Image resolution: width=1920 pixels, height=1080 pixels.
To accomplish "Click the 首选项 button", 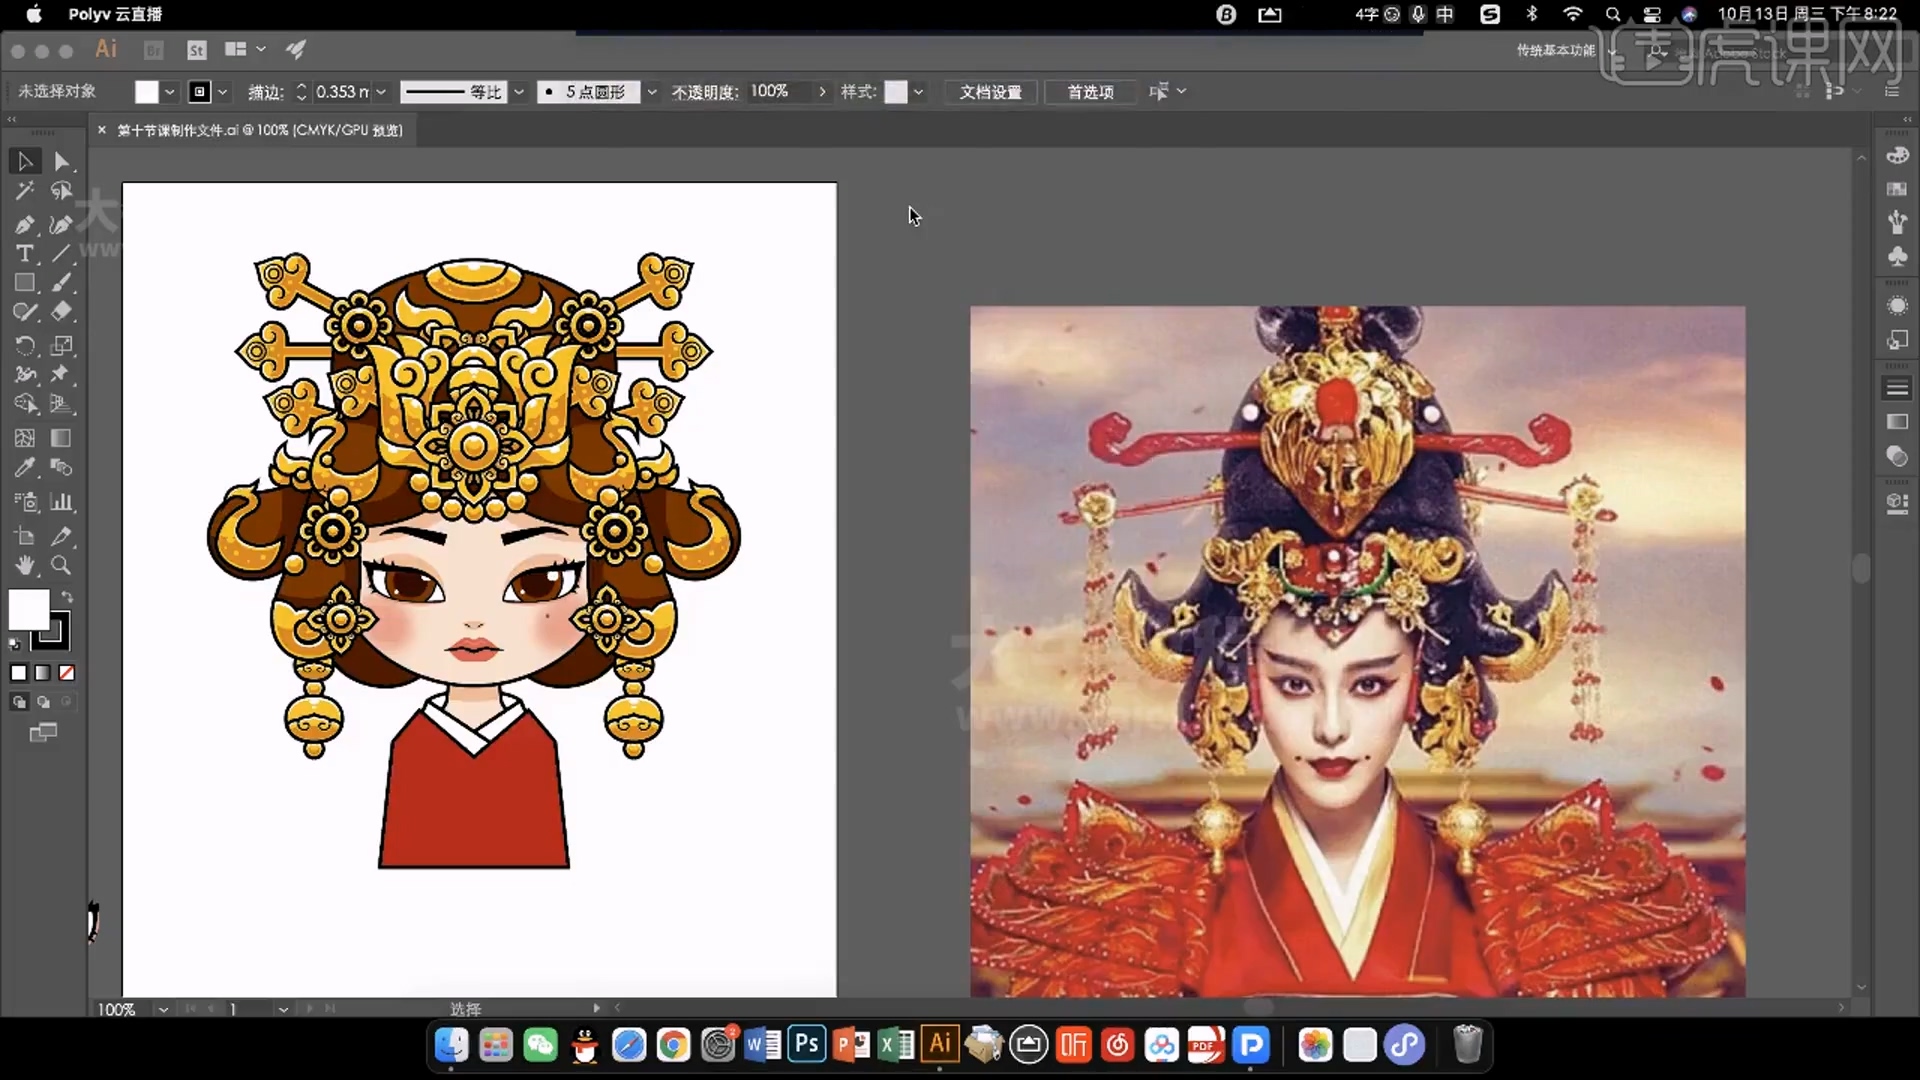I will [1091, 92].
